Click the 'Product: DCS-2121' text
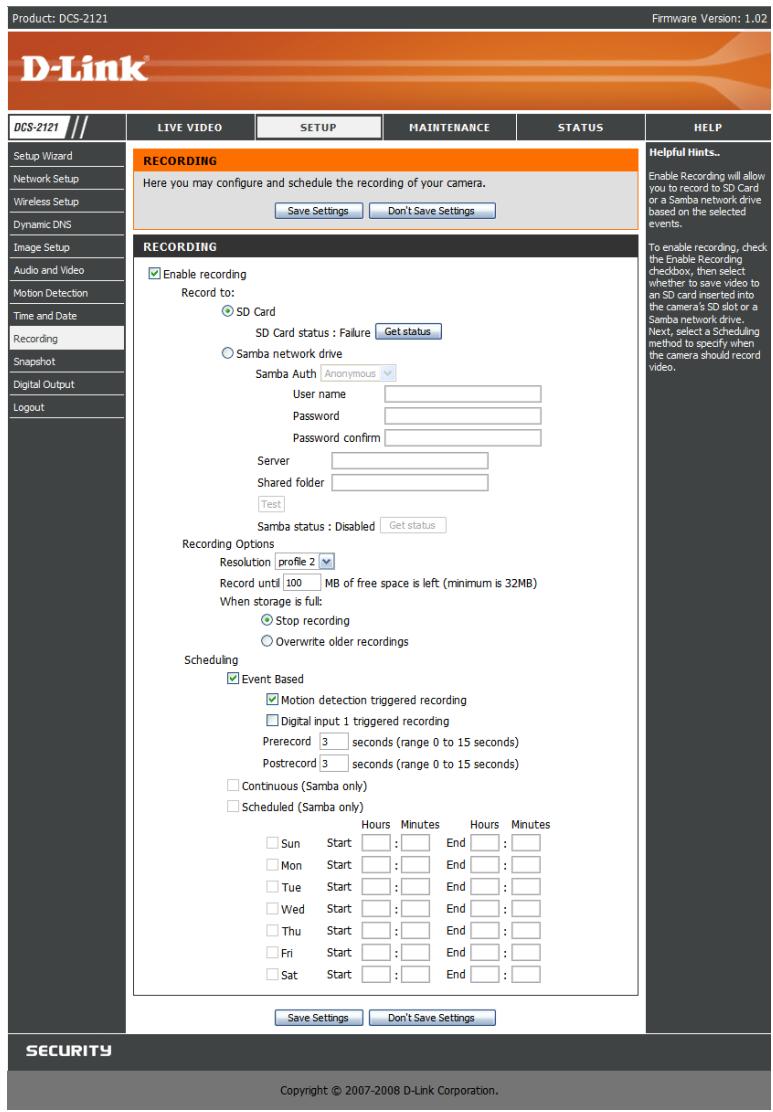Image resolution: width=773 pixels, height=1112 pixels. pyautogui.click(x=60, y=18)
